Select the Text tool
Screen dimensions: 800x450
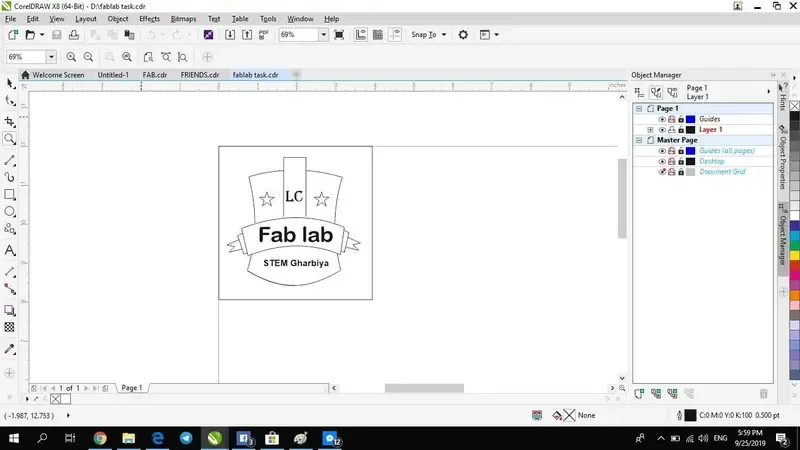pyautogui.click(x=10, y=250)
